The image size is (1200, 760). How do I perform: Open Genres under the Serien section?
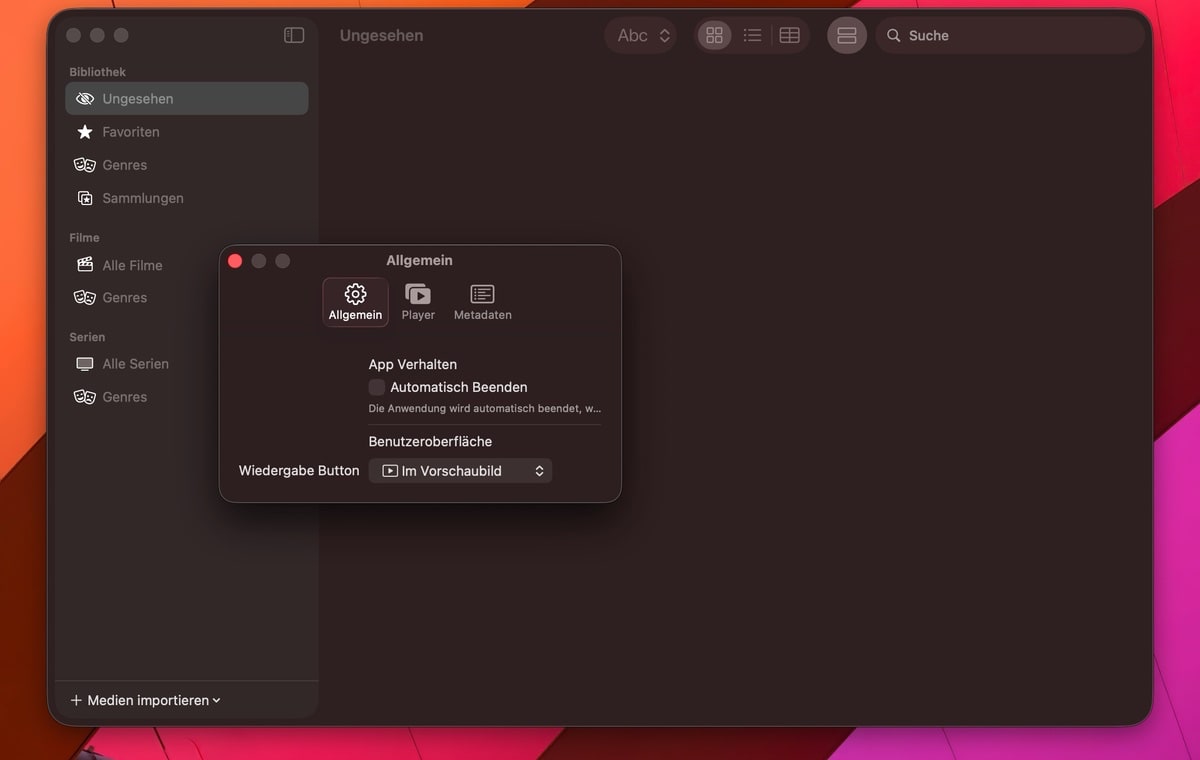click(x=124, y=397)
